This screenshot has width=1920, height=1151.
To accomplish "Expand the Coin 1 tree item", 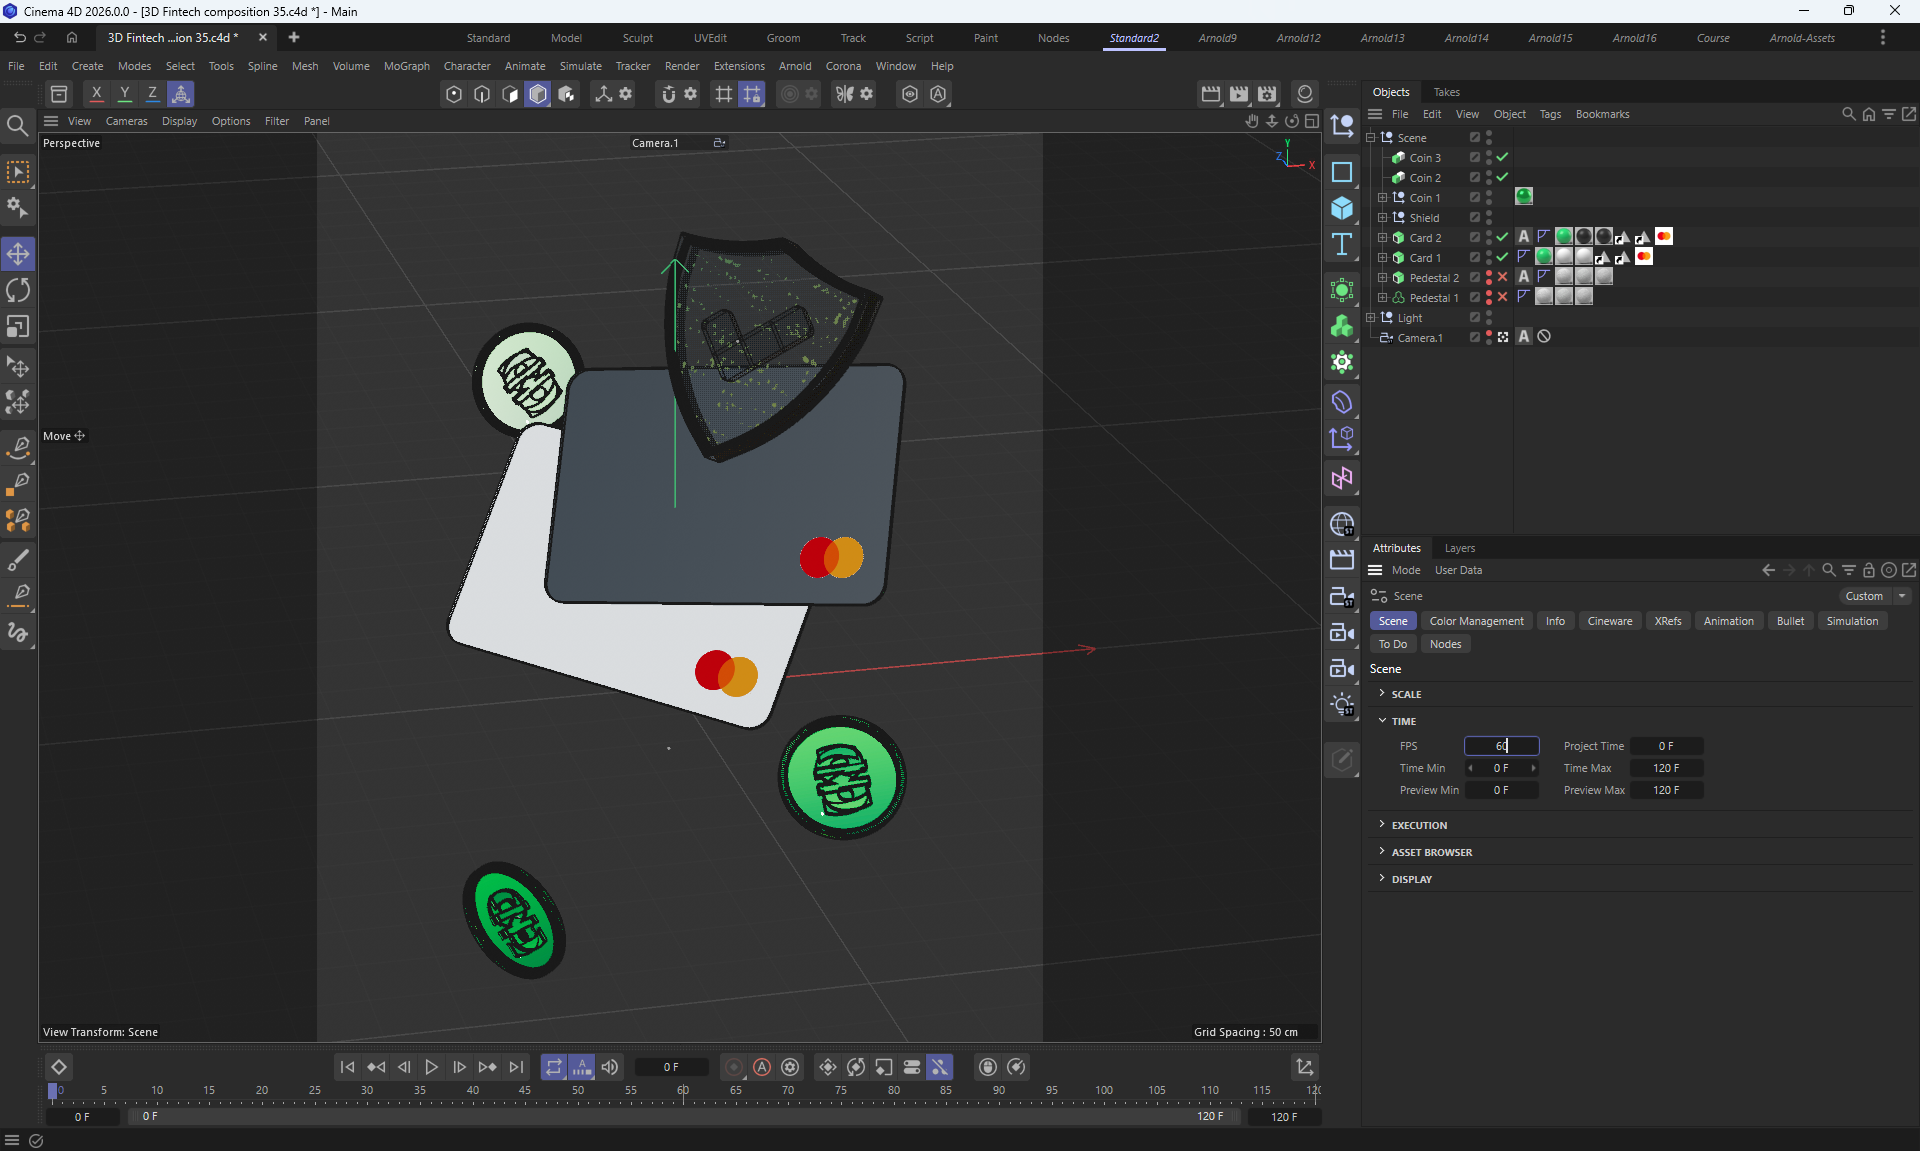I will pyautogui.click(x=1383, y=198).
